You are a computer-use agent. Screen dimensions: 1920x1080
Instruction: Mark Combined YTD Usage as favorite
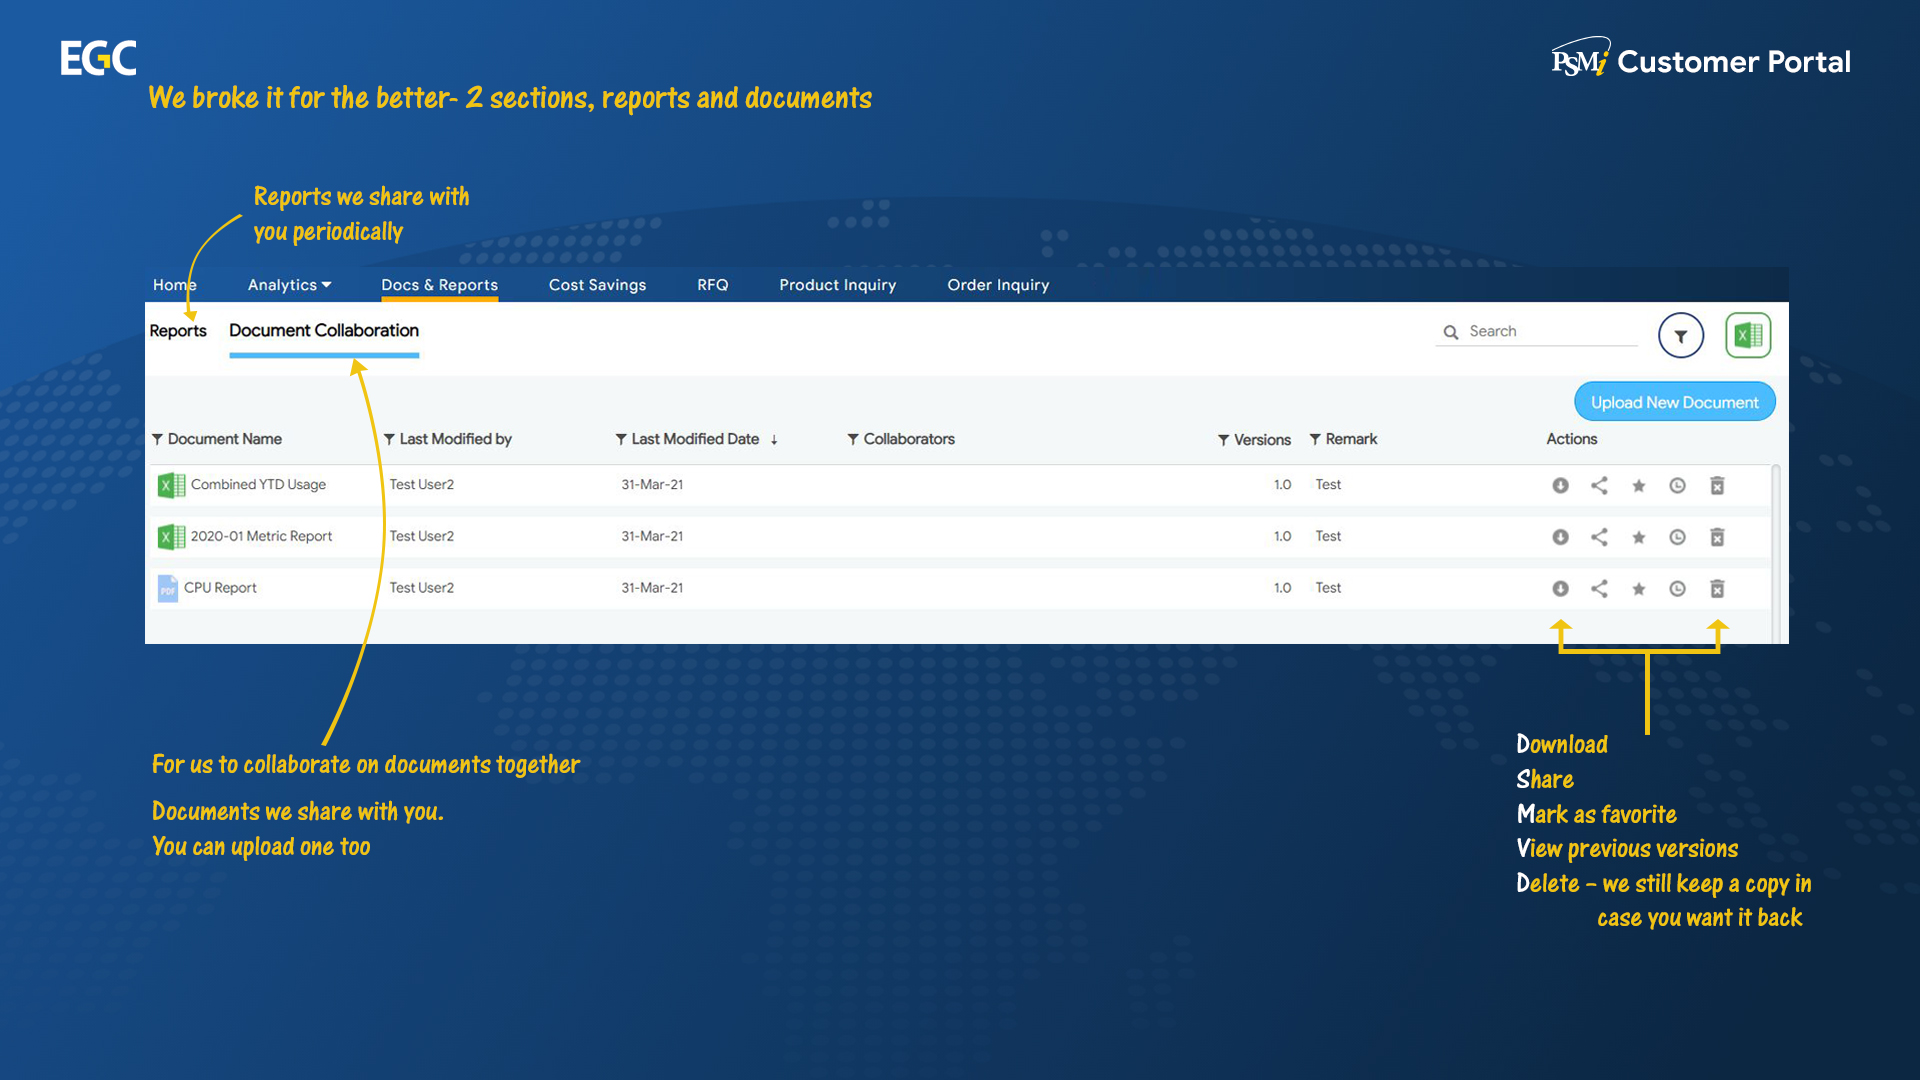(1639, 485)
